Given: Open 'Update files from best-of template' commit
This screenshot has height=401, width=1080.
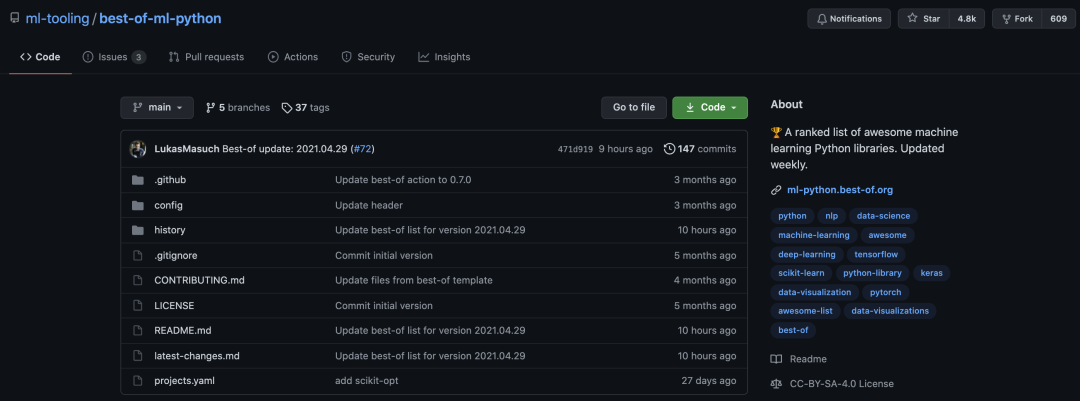Looking at the screenshot, I should pyautogui.click(x=414, y=280).
